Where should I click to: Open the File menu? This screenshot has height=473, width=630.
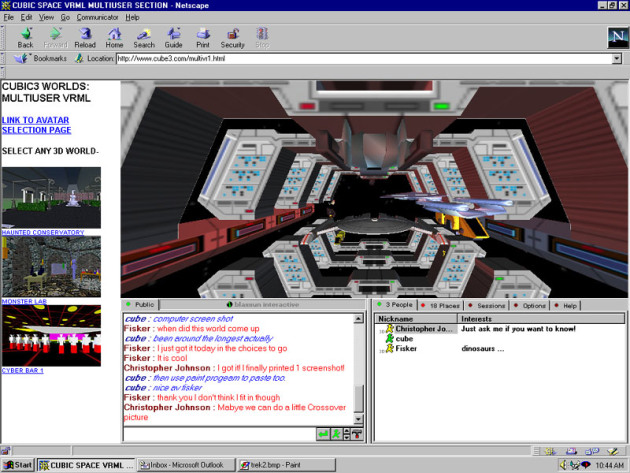[8, 17]
